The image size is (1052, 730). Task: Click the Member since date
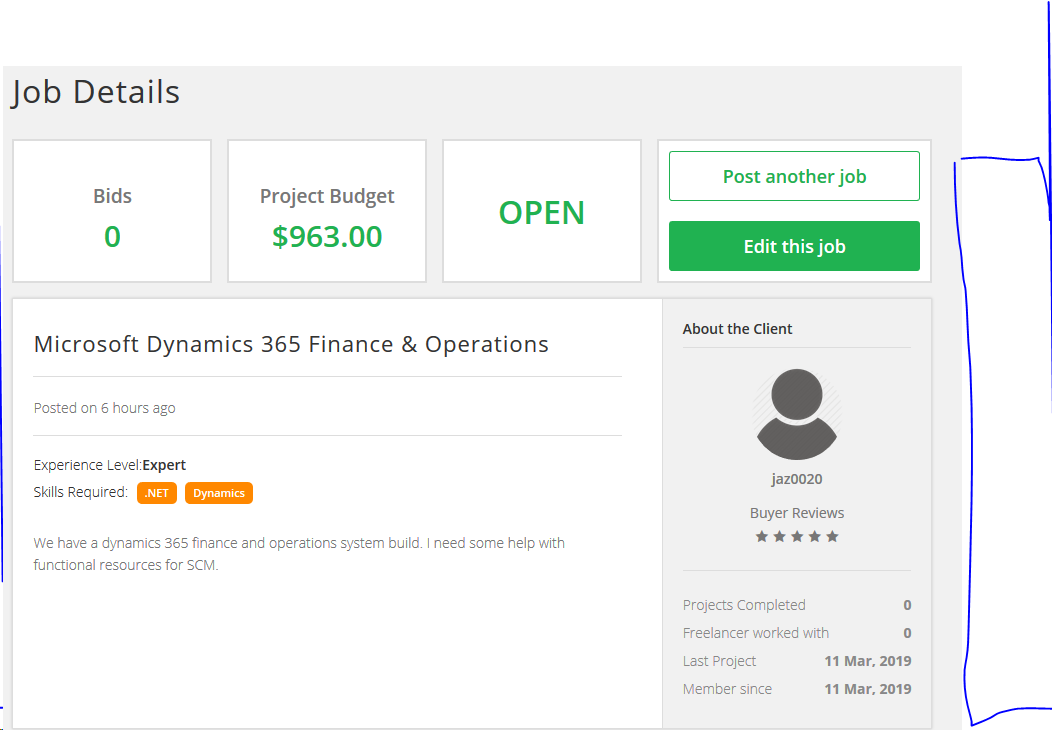[x=867, y=689]
